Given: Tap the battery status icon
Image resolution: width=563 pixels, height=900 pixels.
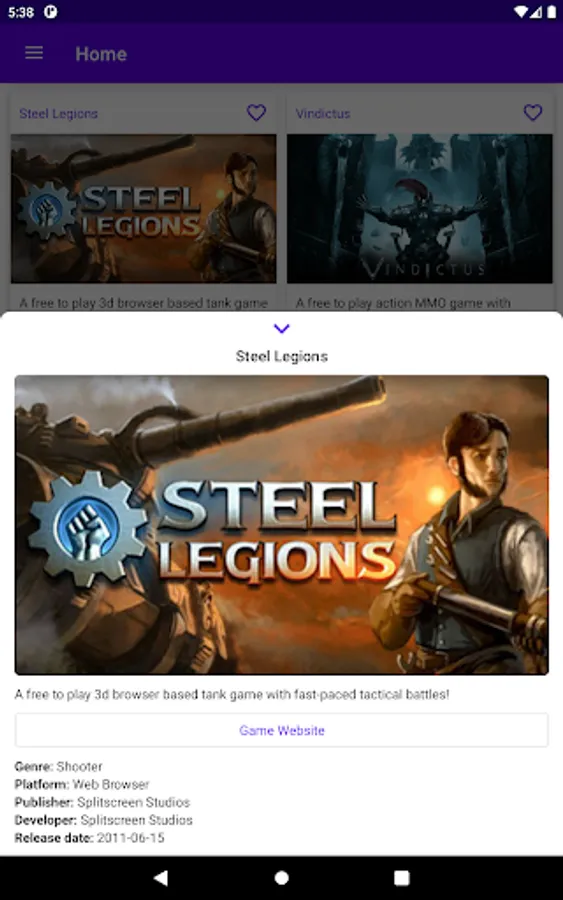Looking at the screenshot, I should (552, 12).
